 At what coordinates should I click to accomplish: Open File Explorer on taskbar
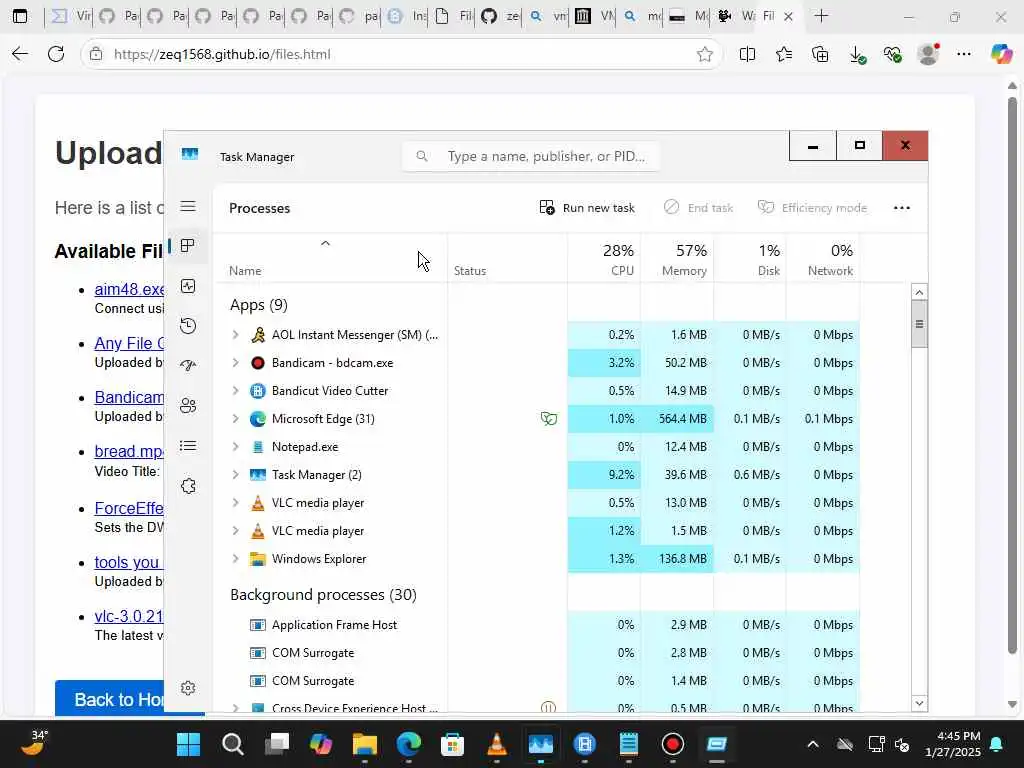[x=364, y=744]
